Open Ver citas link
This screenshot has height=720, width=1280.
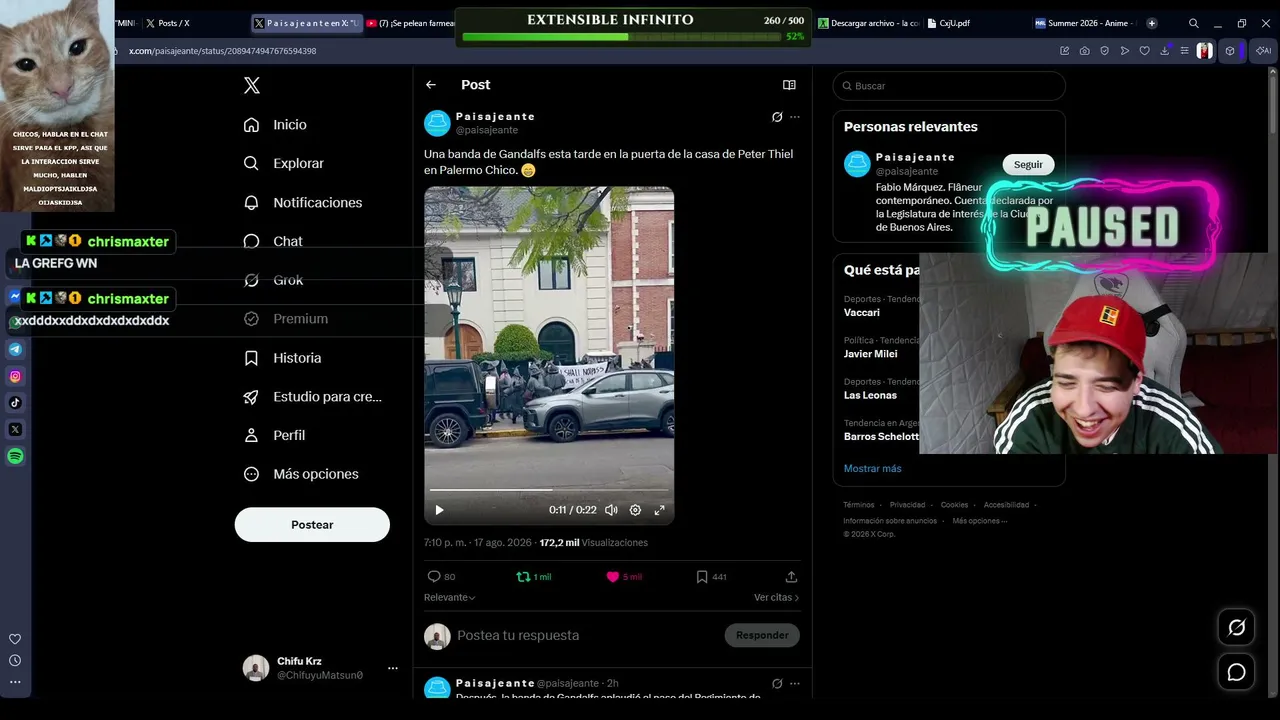[777, 597]
